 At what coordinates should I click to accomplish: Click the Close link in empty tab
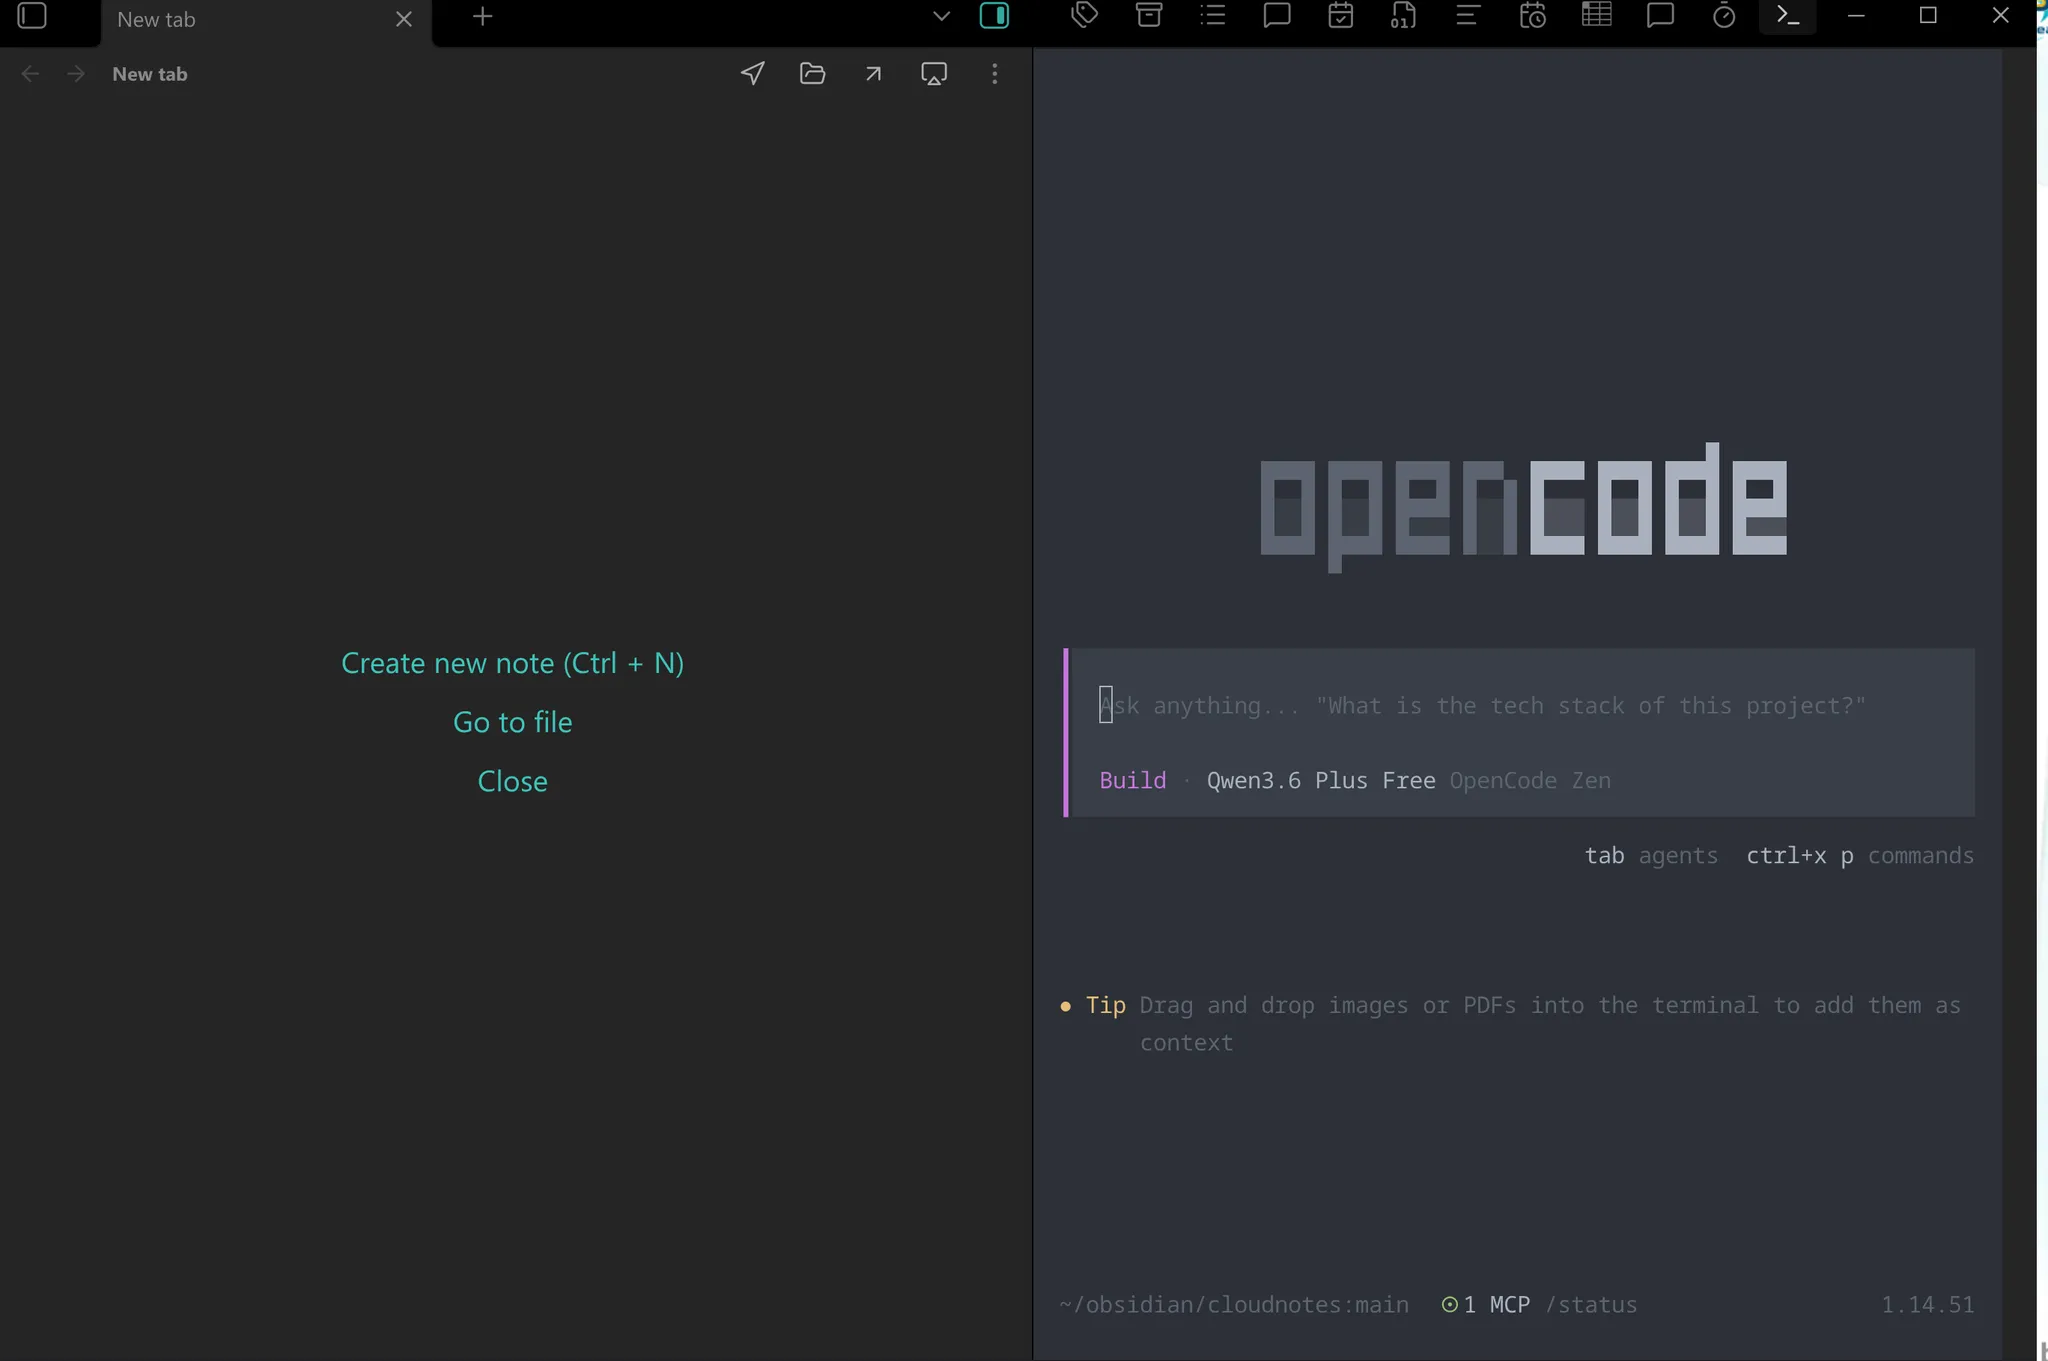(x=513, y=781)
